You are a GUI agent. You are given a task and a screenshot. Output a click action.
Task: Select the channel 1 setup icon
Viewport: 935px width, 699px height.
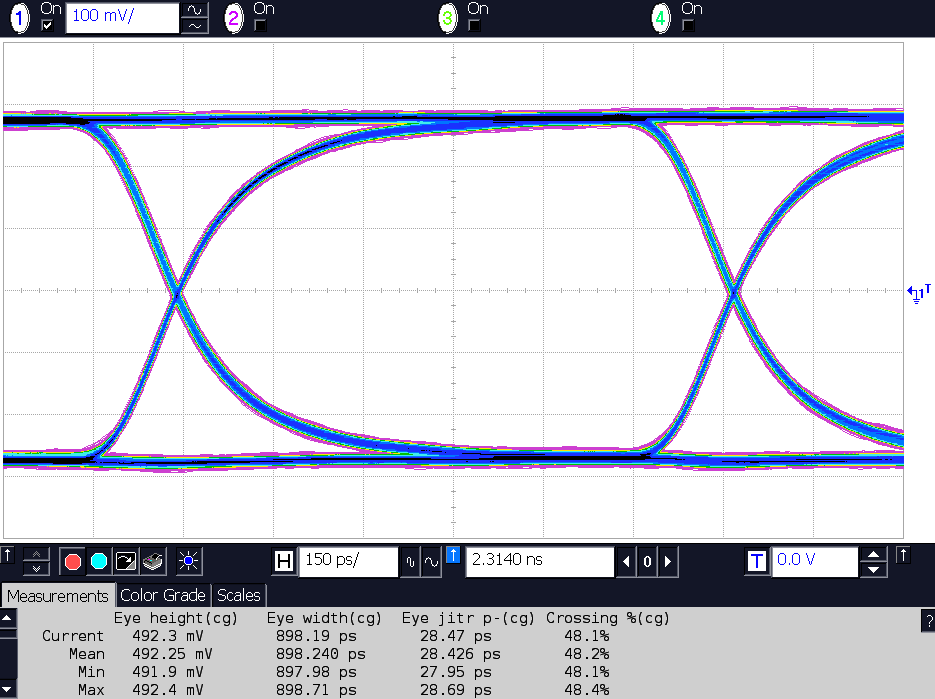pos(18,18)
